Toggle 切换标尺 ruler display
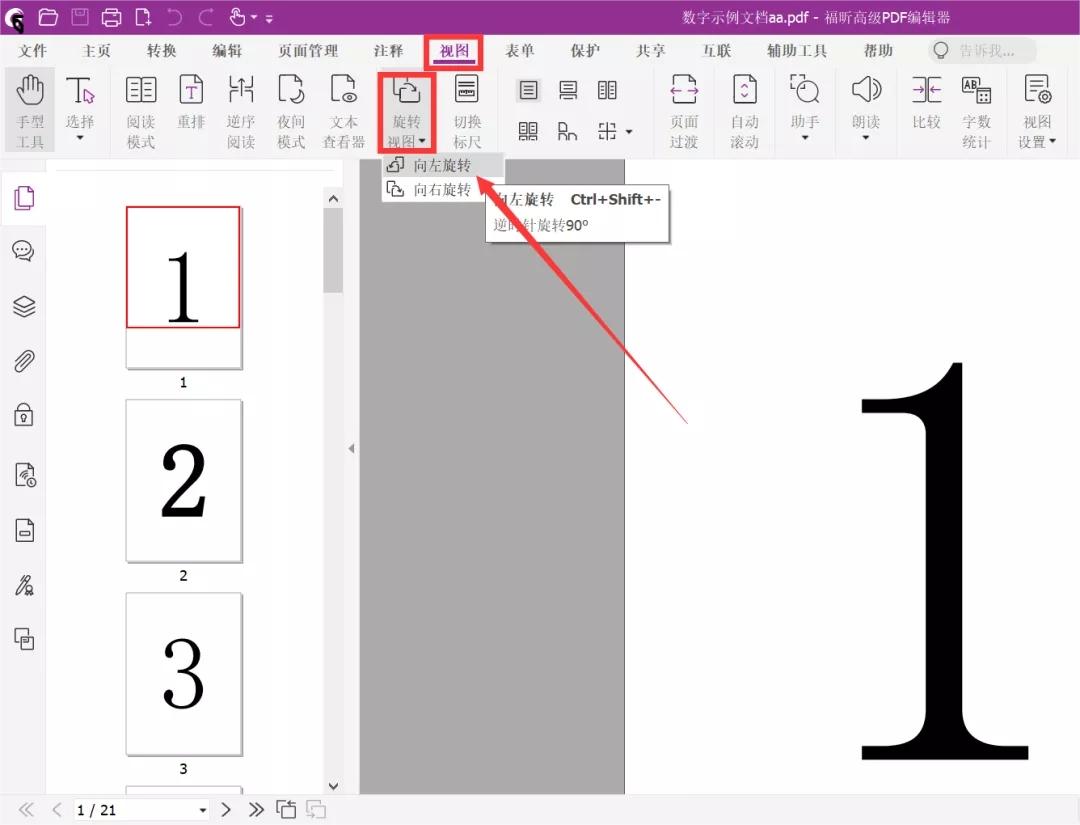Screen dimensions: 1080x825 click(467, 111)
